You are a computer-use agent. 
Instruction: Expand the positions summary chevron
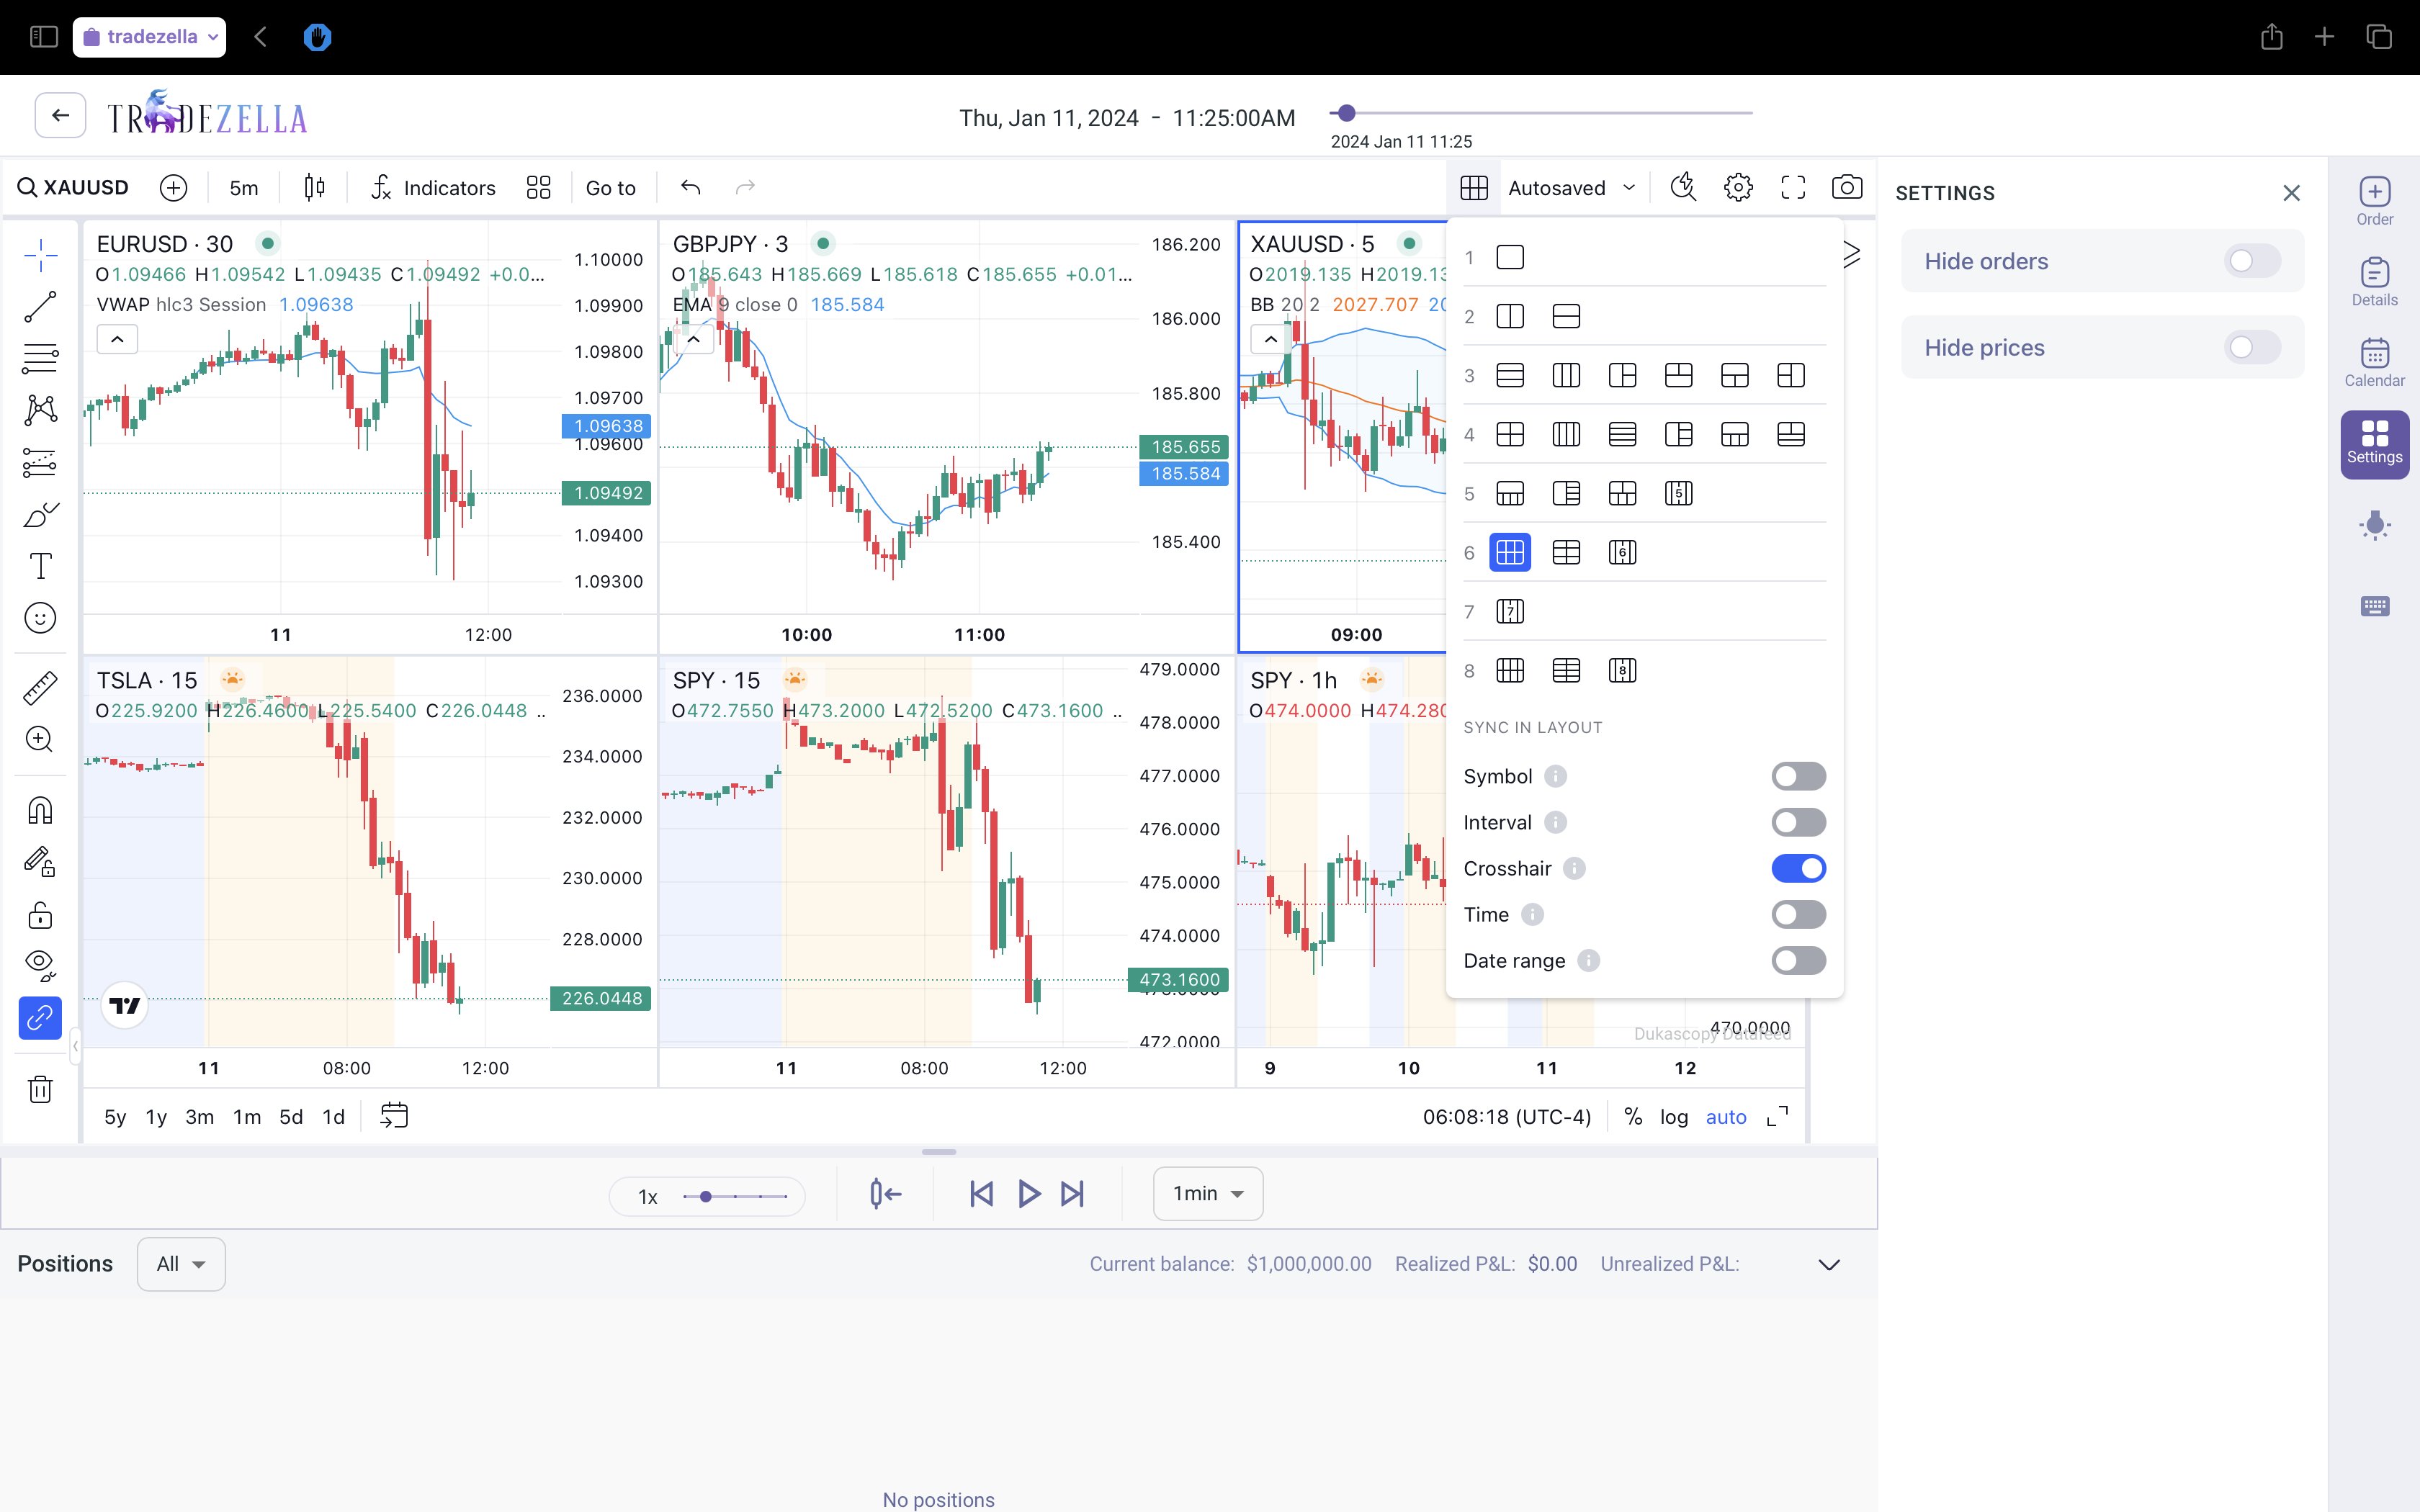(1828, 1264)
